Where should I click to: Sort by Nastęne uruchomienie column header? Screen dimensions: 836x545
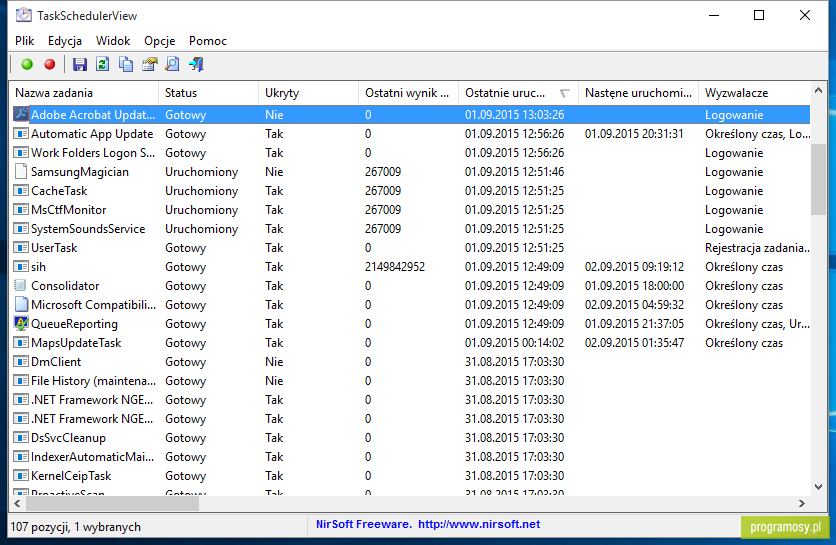[x=638, y=93]
